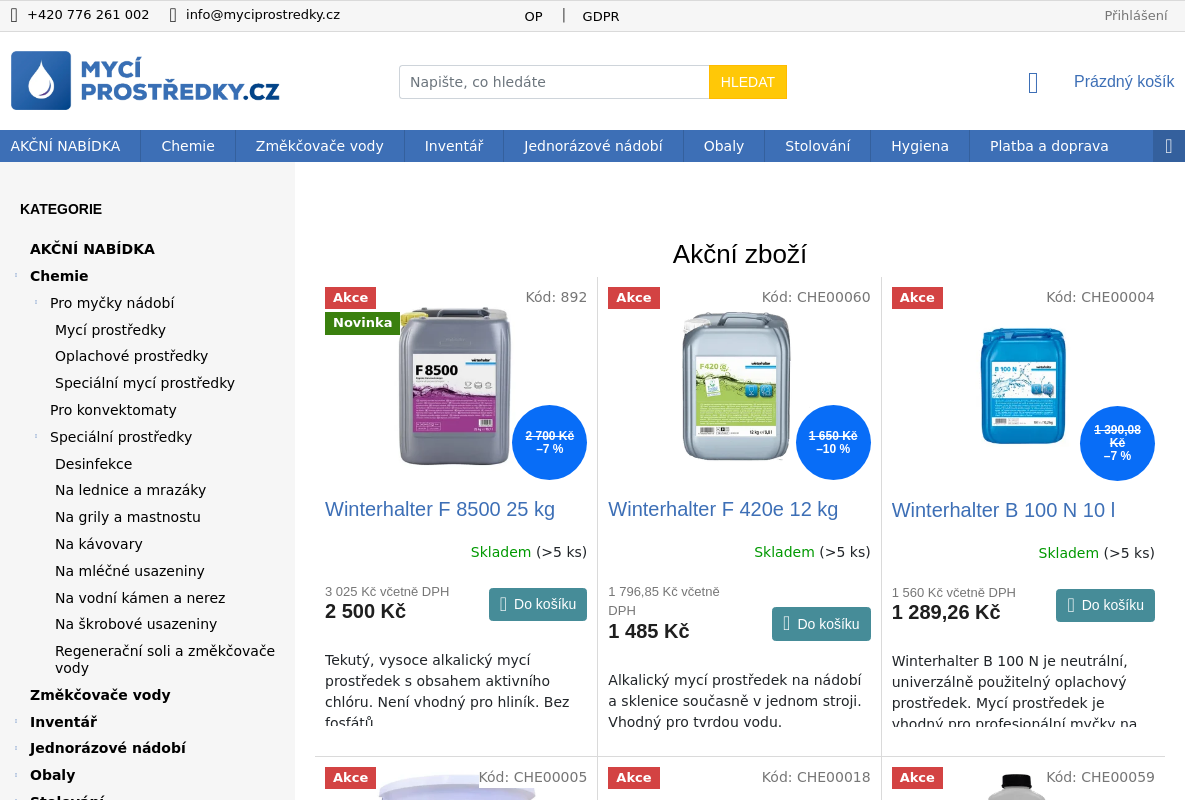This screenshot has width=1200, height=800.
Task: Click the −7 % discount badge on Winterhalter B 100 N
Action: tap(1117, 443)
